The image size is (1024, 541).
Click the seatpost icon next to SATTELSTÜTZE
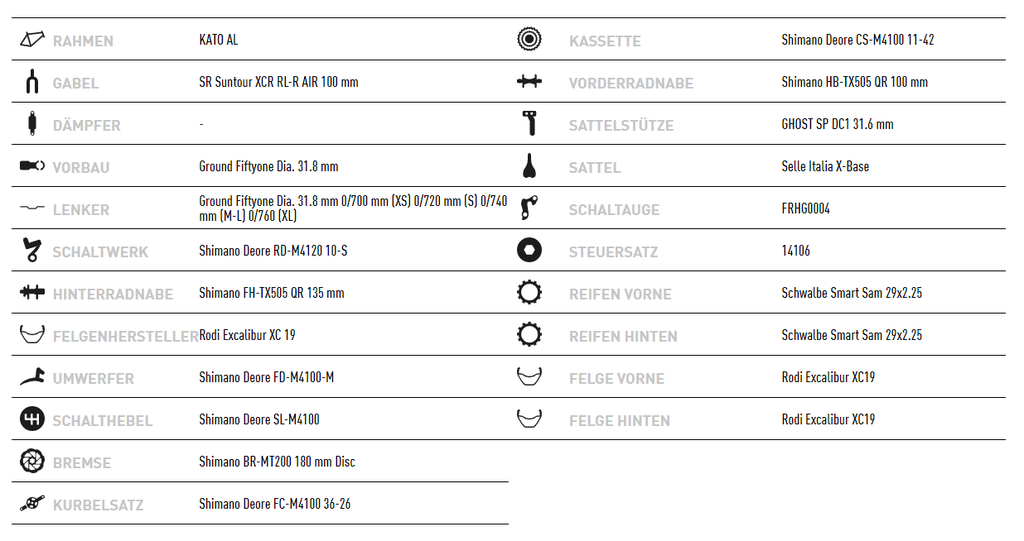click(x=529, y=123)
